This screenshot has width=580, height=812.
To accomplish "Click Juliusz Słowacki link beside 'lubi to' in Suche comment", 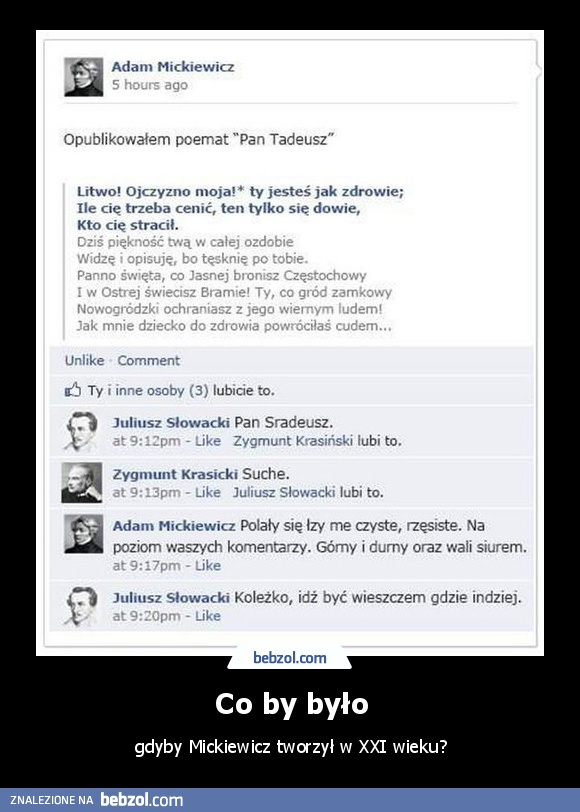I will point(284,492).
